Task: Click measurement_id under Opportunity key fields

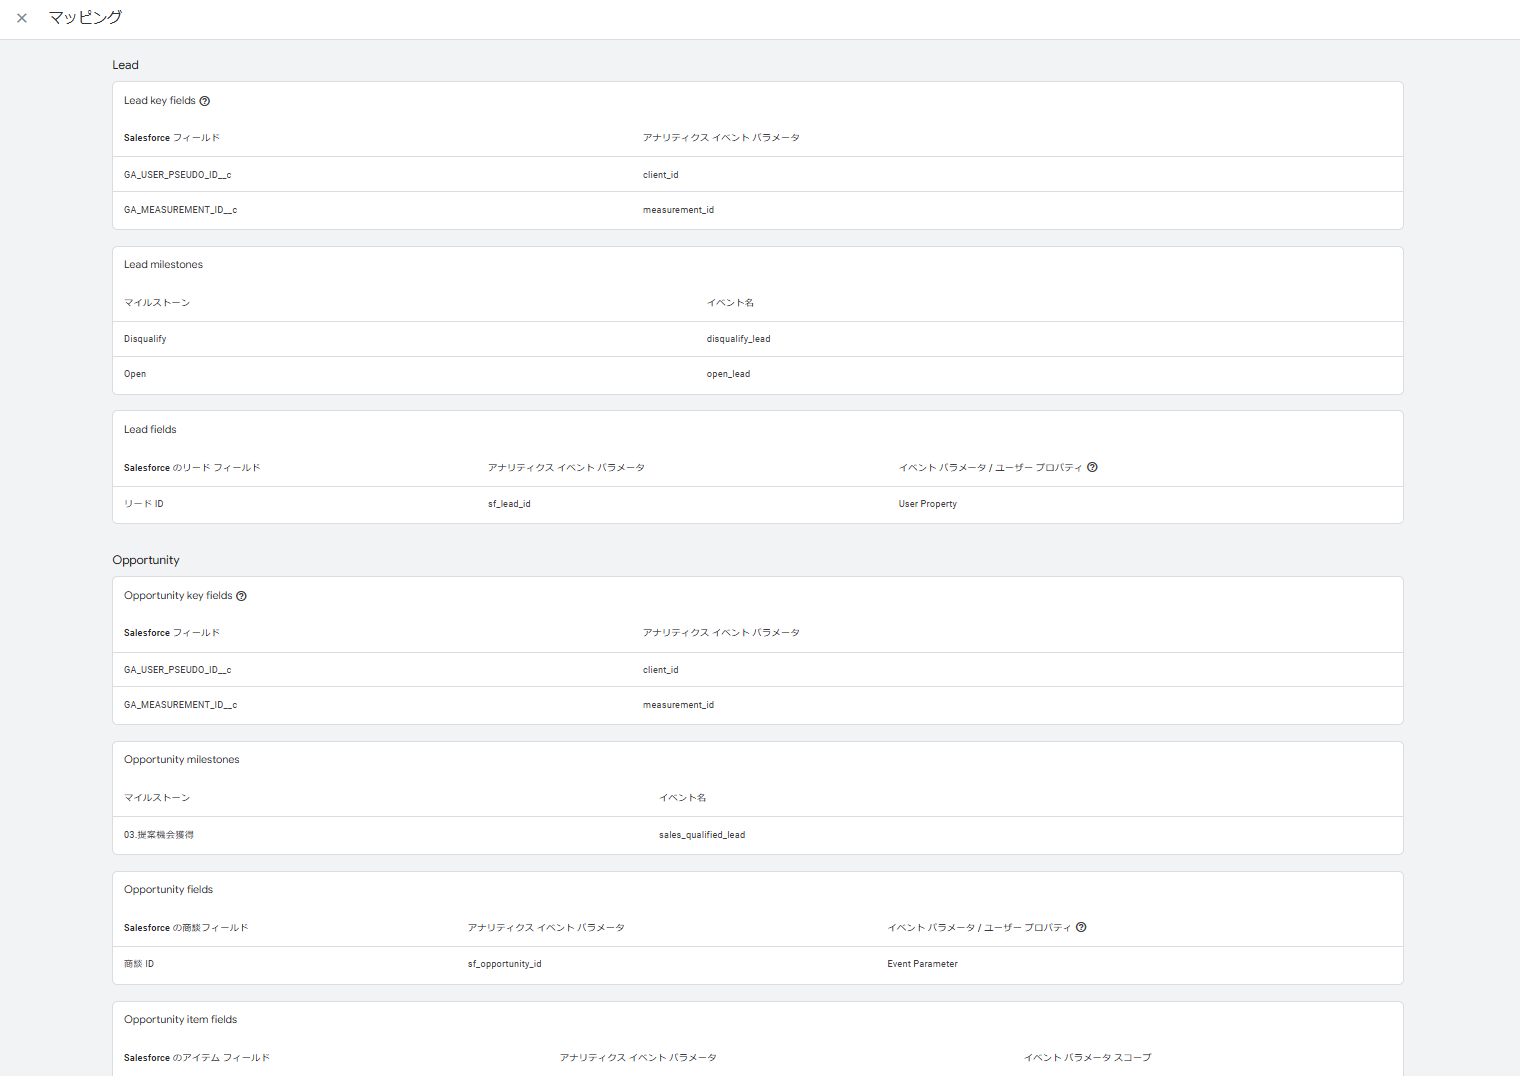Action: (678, 705)
